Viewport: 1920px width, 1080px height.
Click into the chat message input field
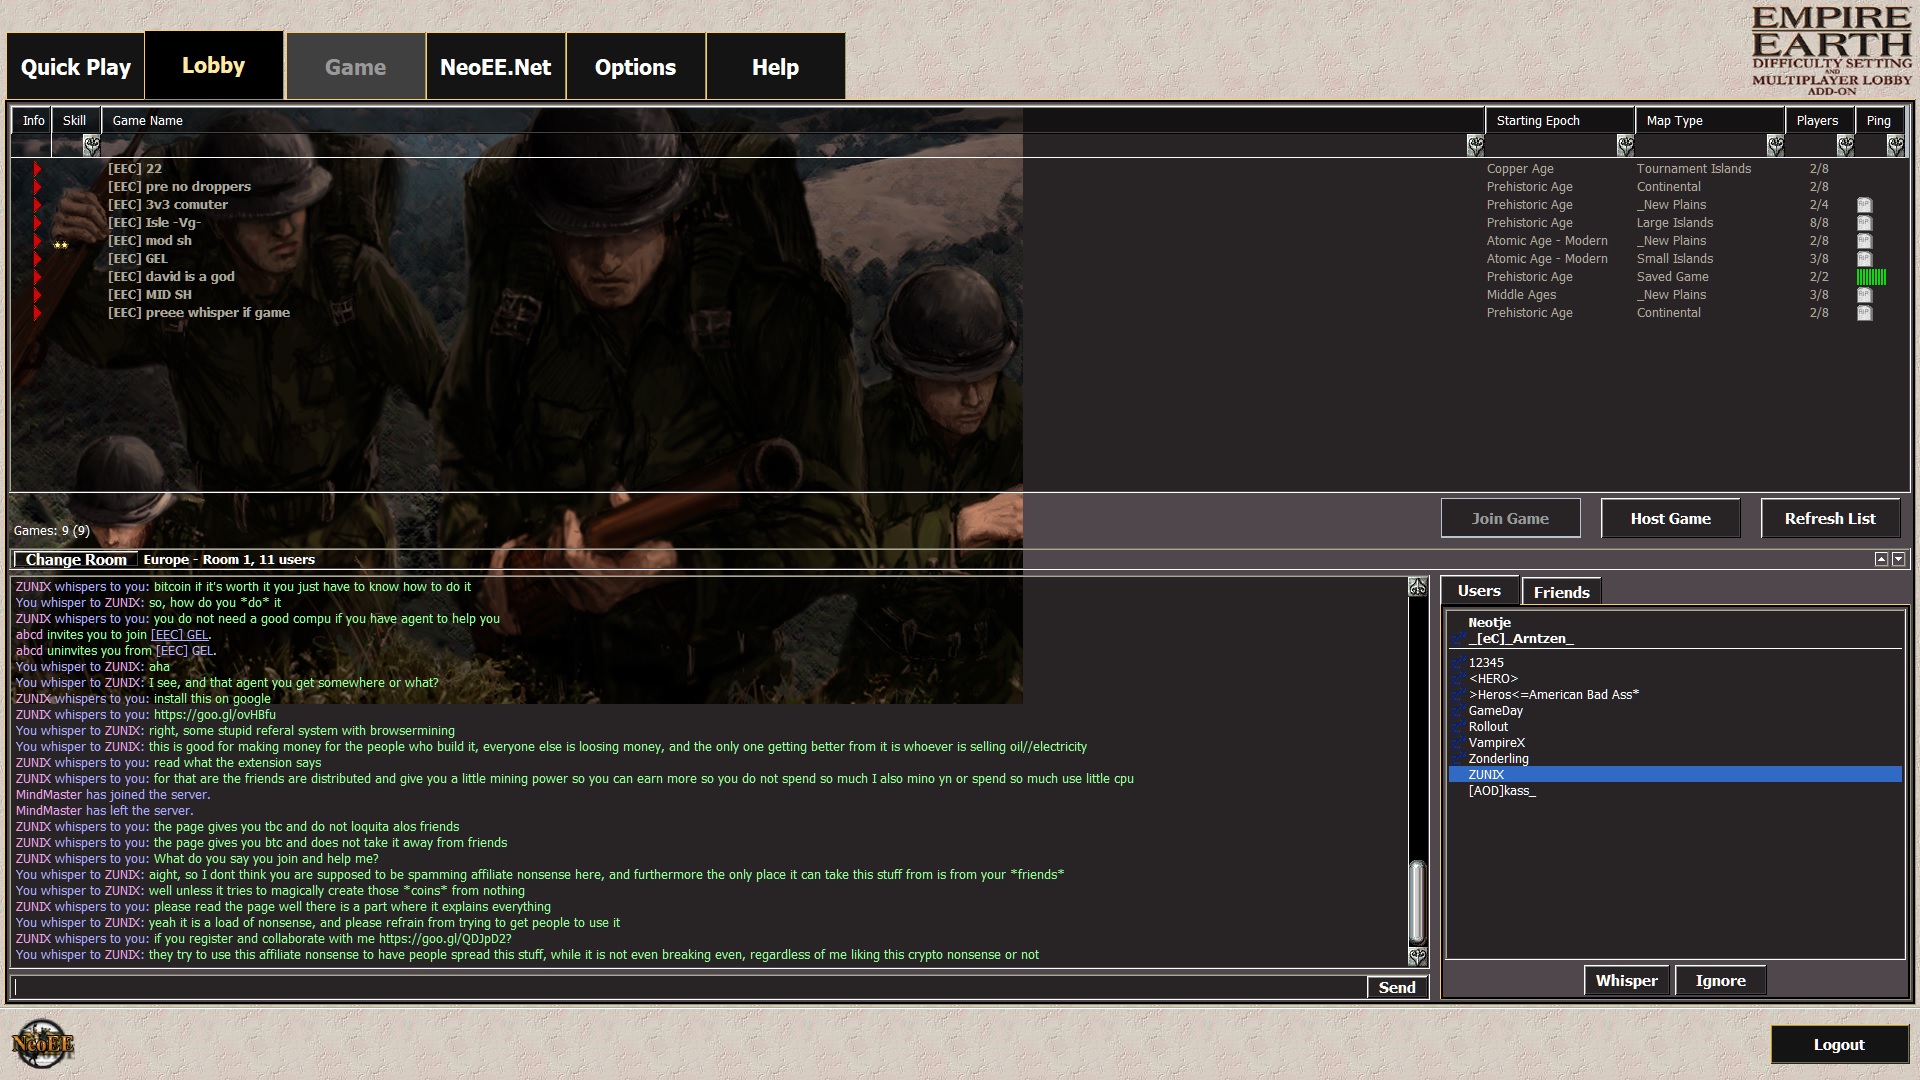tap(690, 987)
